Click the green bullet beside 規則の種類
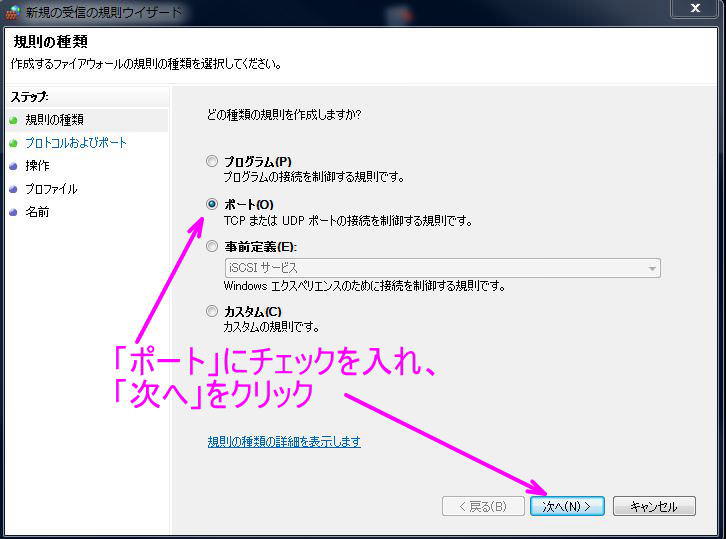 click(x=13, y=120)
